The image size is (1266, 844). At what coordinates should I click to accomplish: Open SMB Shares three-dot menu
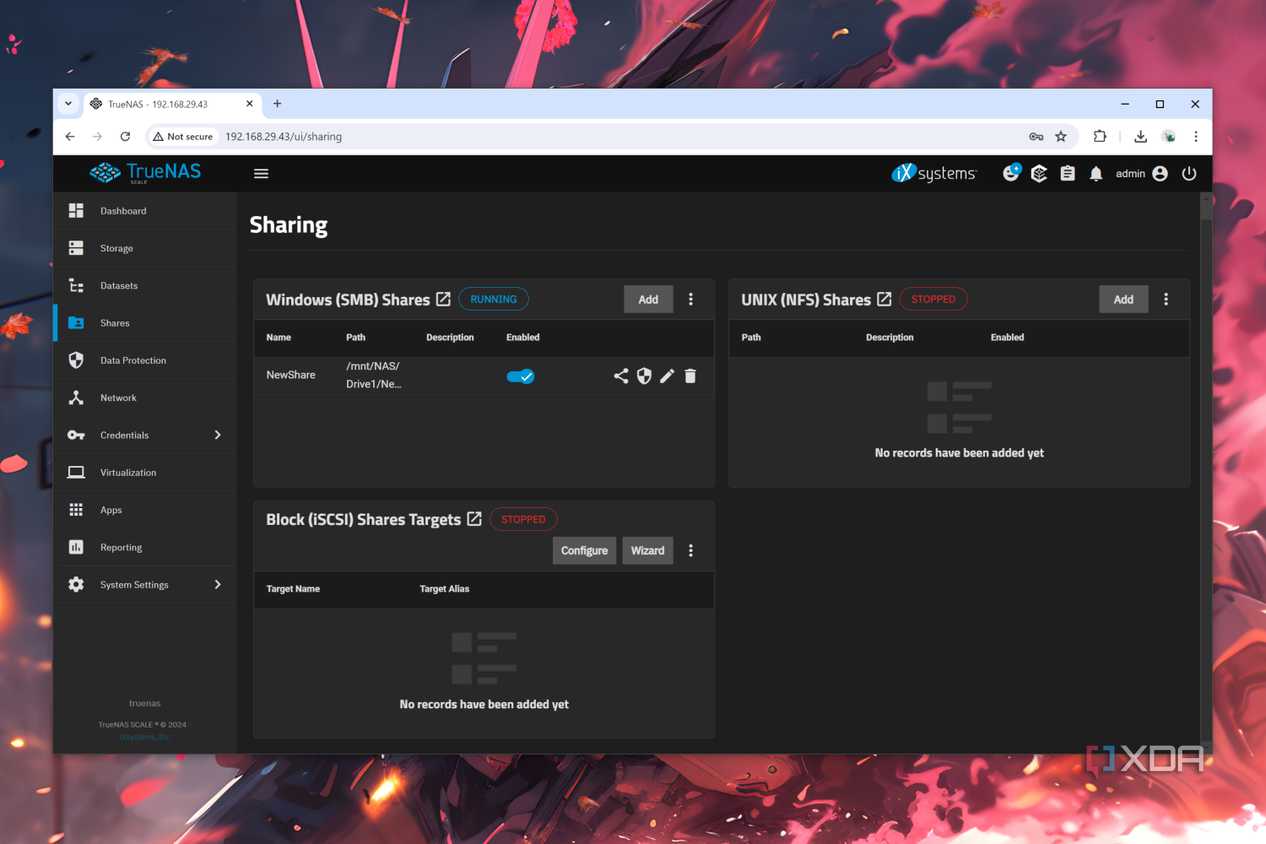[x=691, y=299]
